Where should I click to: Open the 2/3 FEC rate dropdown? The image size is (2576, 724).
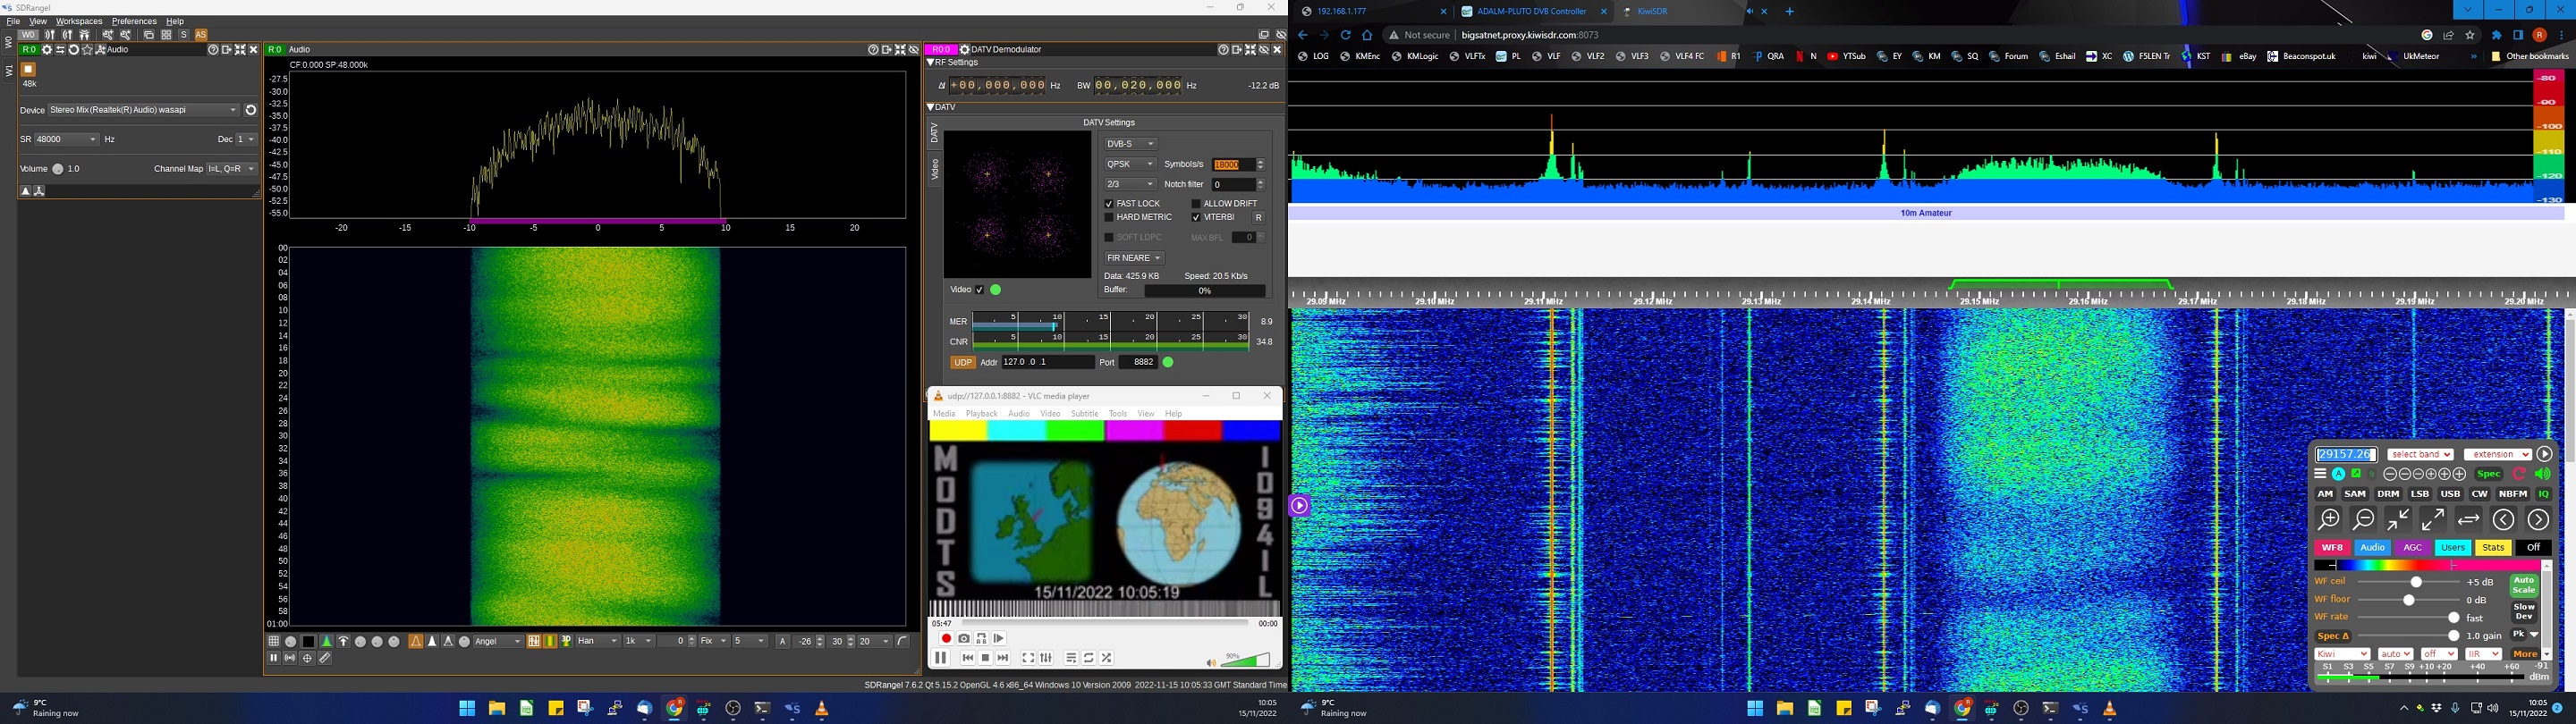pyautogui.click(x=1131, y=184)
